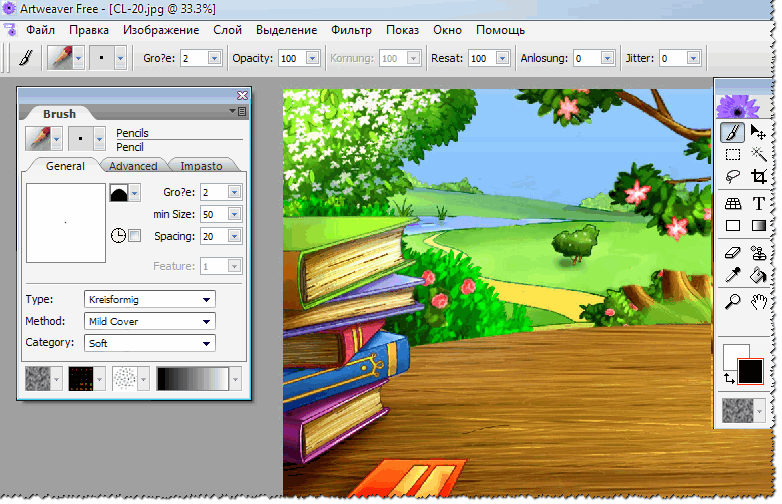Open the min Size dropdown in Brush panel
Image resolution: width=782 pixels, height=504 pixels.
[x=234, y=214]
